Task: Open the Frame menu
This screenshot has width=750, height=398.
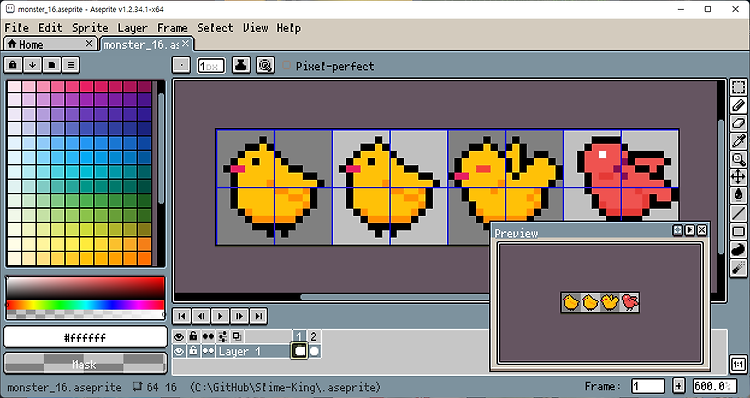Action: [x=172, y=28]
